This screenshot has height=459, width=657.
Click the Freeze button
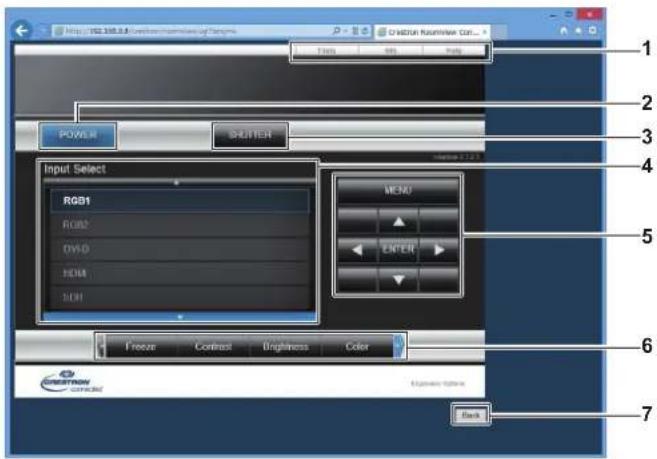point(141,347)
